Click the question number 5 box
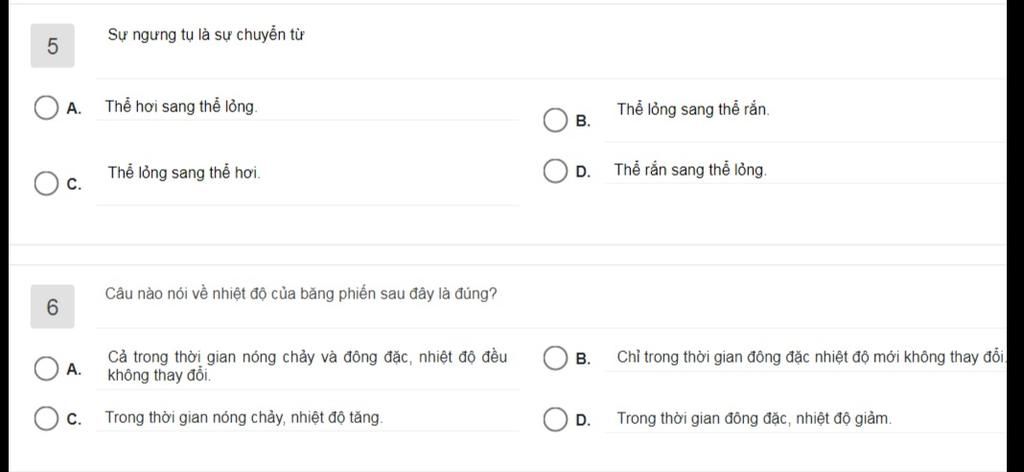The image size is (1024, 472). (x=52, y=46)
